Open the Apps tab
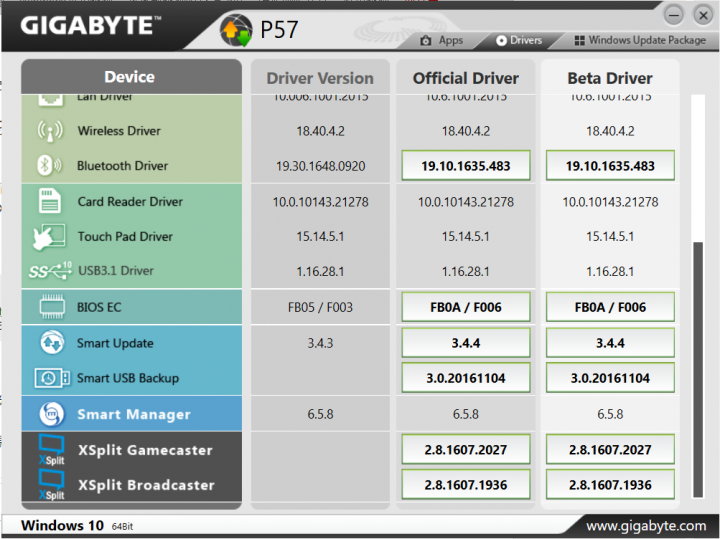The image size is (720, 539). pyautogui.click(x=442, y=40)
